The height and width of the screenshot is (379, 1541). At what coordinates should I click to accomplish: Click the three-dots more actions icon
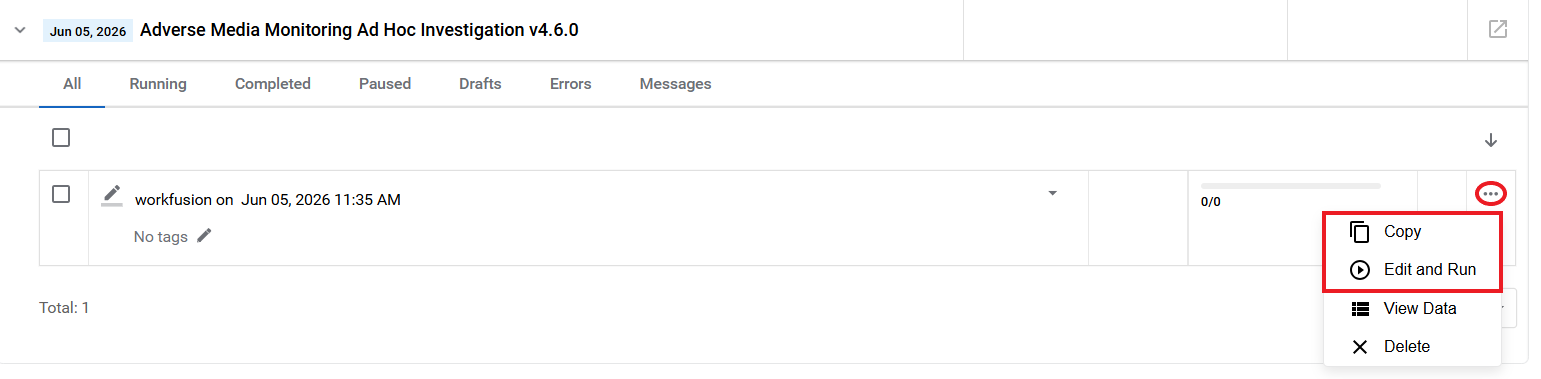click(x=1490, y=194)
